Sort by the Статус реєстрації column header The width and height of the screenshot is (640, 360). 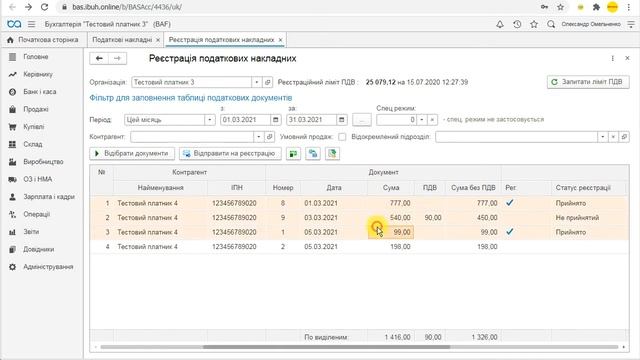pos(583,188)
